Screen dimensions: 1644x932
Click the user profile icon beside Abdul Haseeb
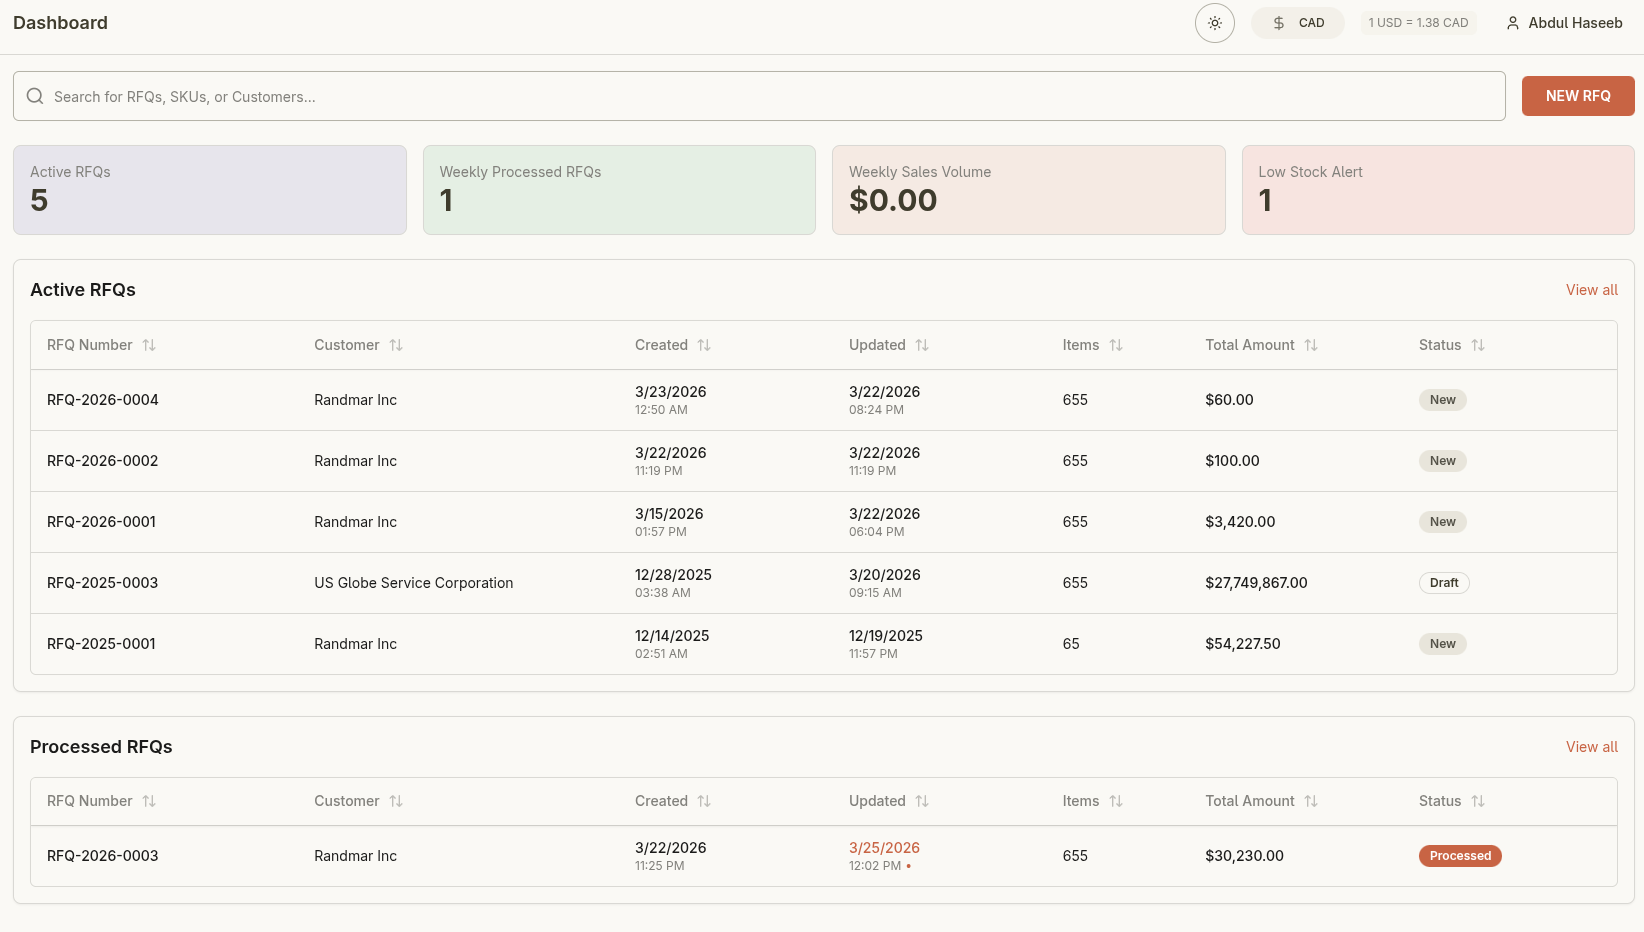(x=1513, y=23)
